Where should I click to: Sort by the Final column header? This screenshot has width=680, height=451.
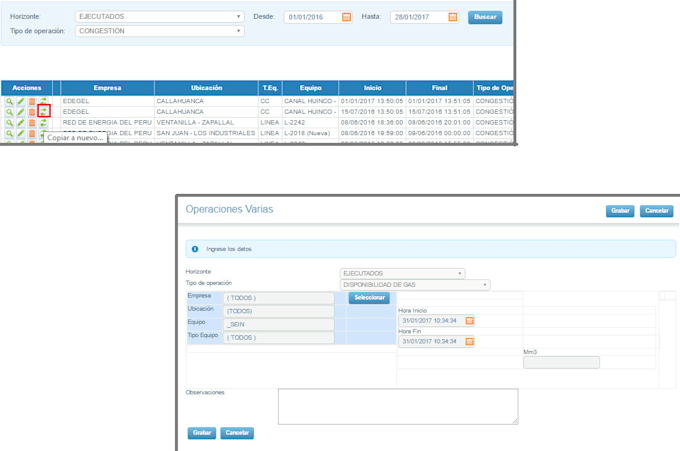coord(439,88)
